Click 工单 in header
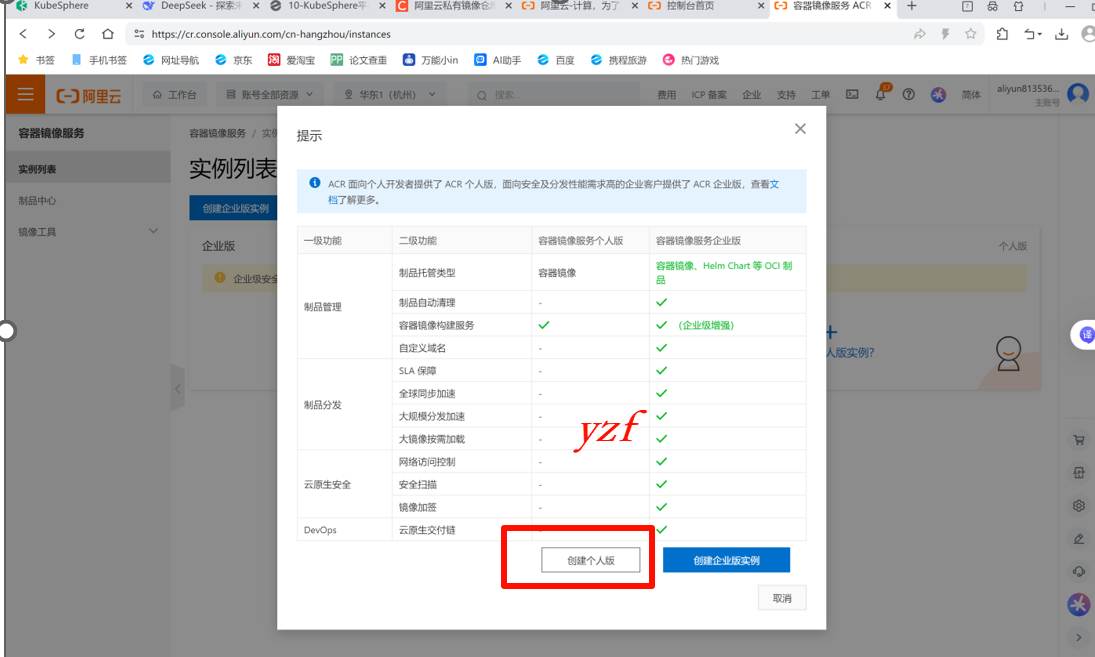1095x657 pixels. point(821,94)
